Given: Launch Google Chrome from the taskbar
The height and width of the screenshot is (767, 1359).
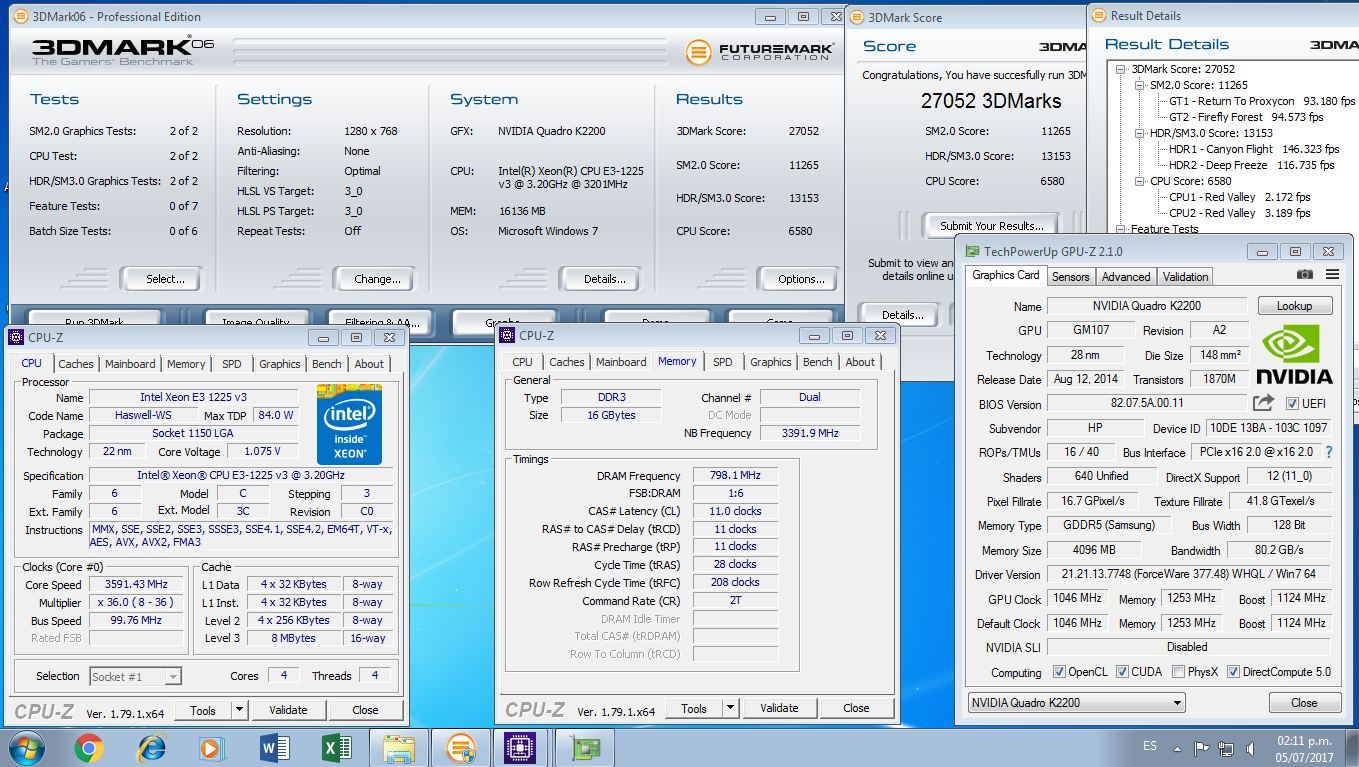Looking at the screenshot, I should click(x=88, y=747).
